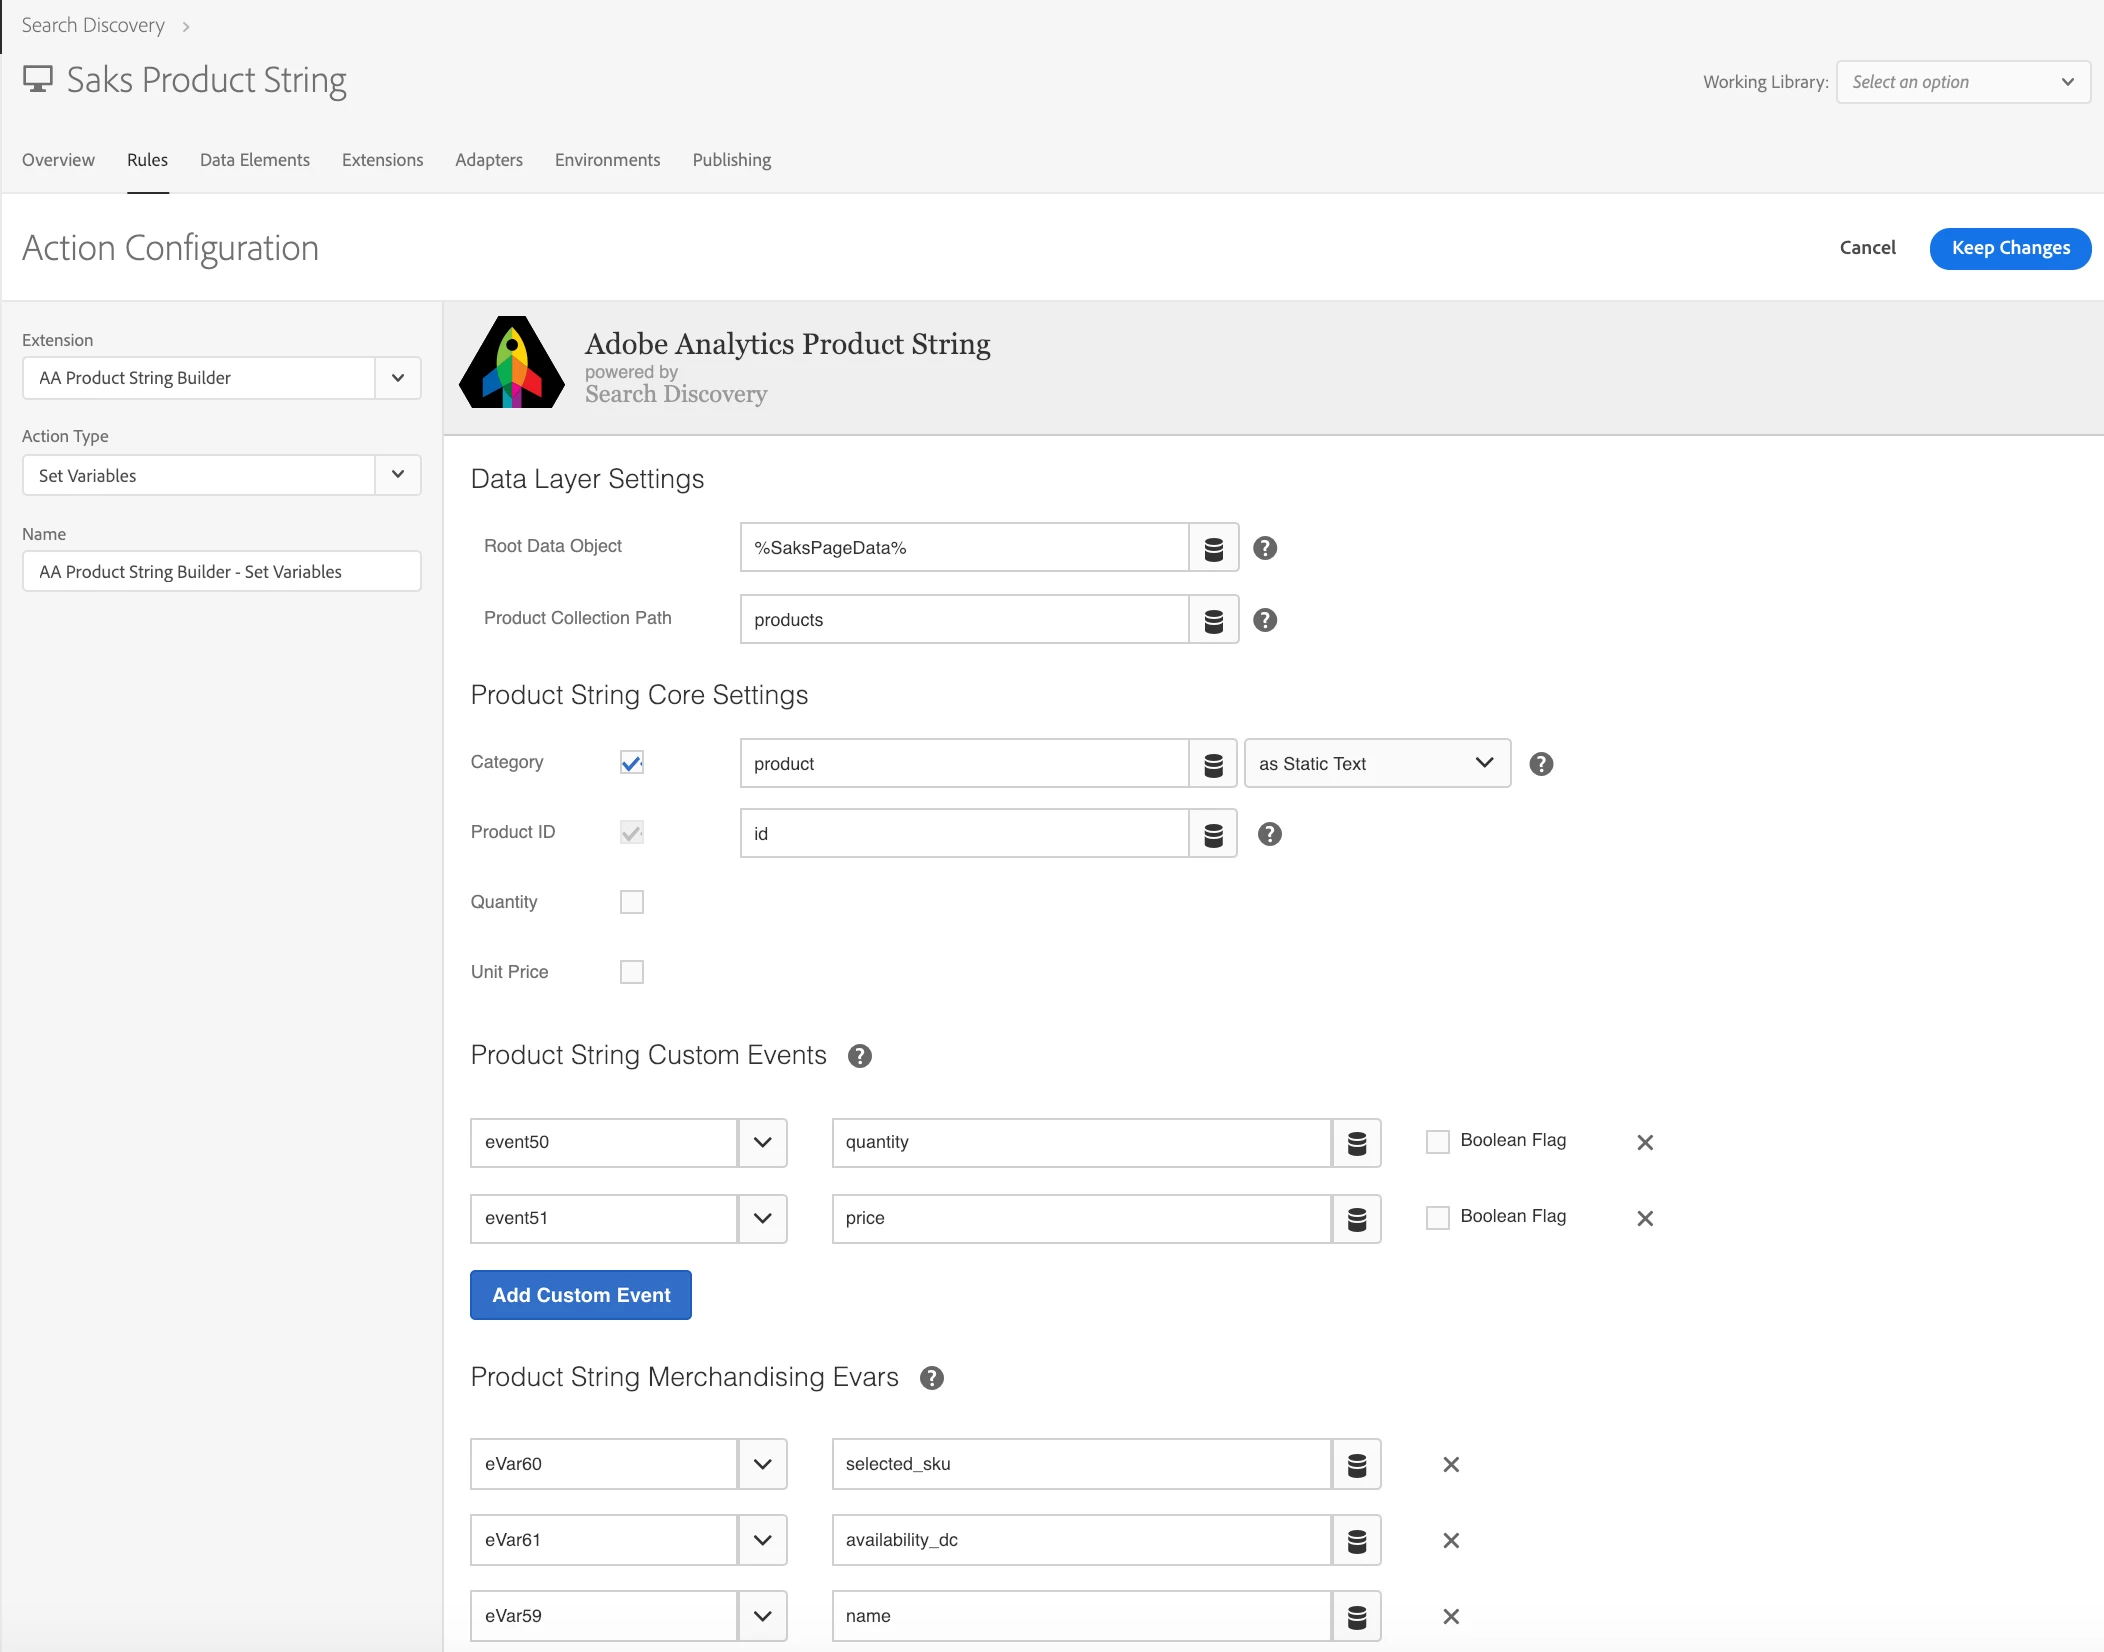Remove the event50 custom event row
This screenshot has width=2104, height=1652.
[1645, 1142]
